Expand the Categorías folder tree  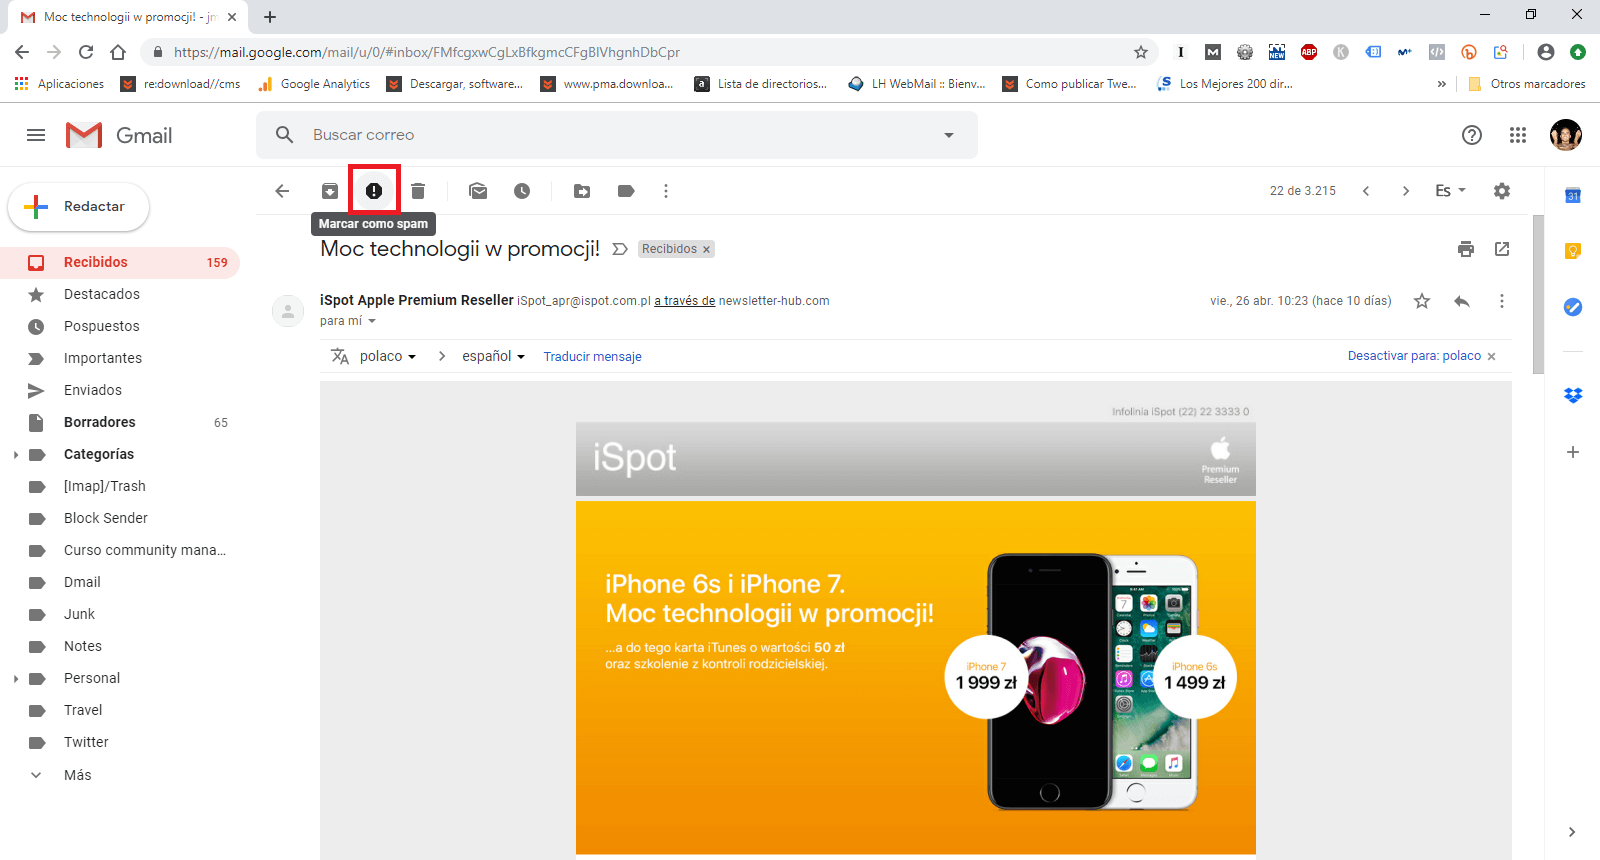pyautogui.click(x=16, y=455)
